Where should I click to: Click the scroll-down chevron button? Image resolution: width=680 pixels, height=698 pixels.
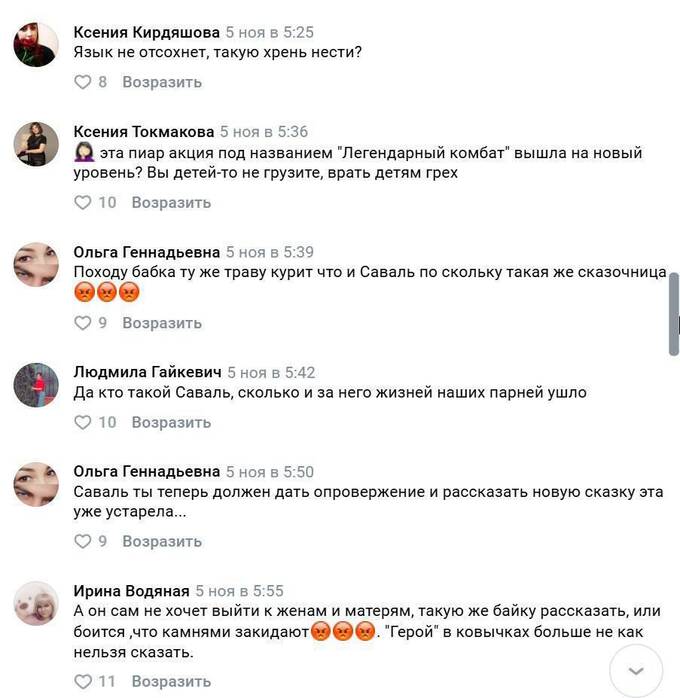pyautogui.click(x=636, y=671)
